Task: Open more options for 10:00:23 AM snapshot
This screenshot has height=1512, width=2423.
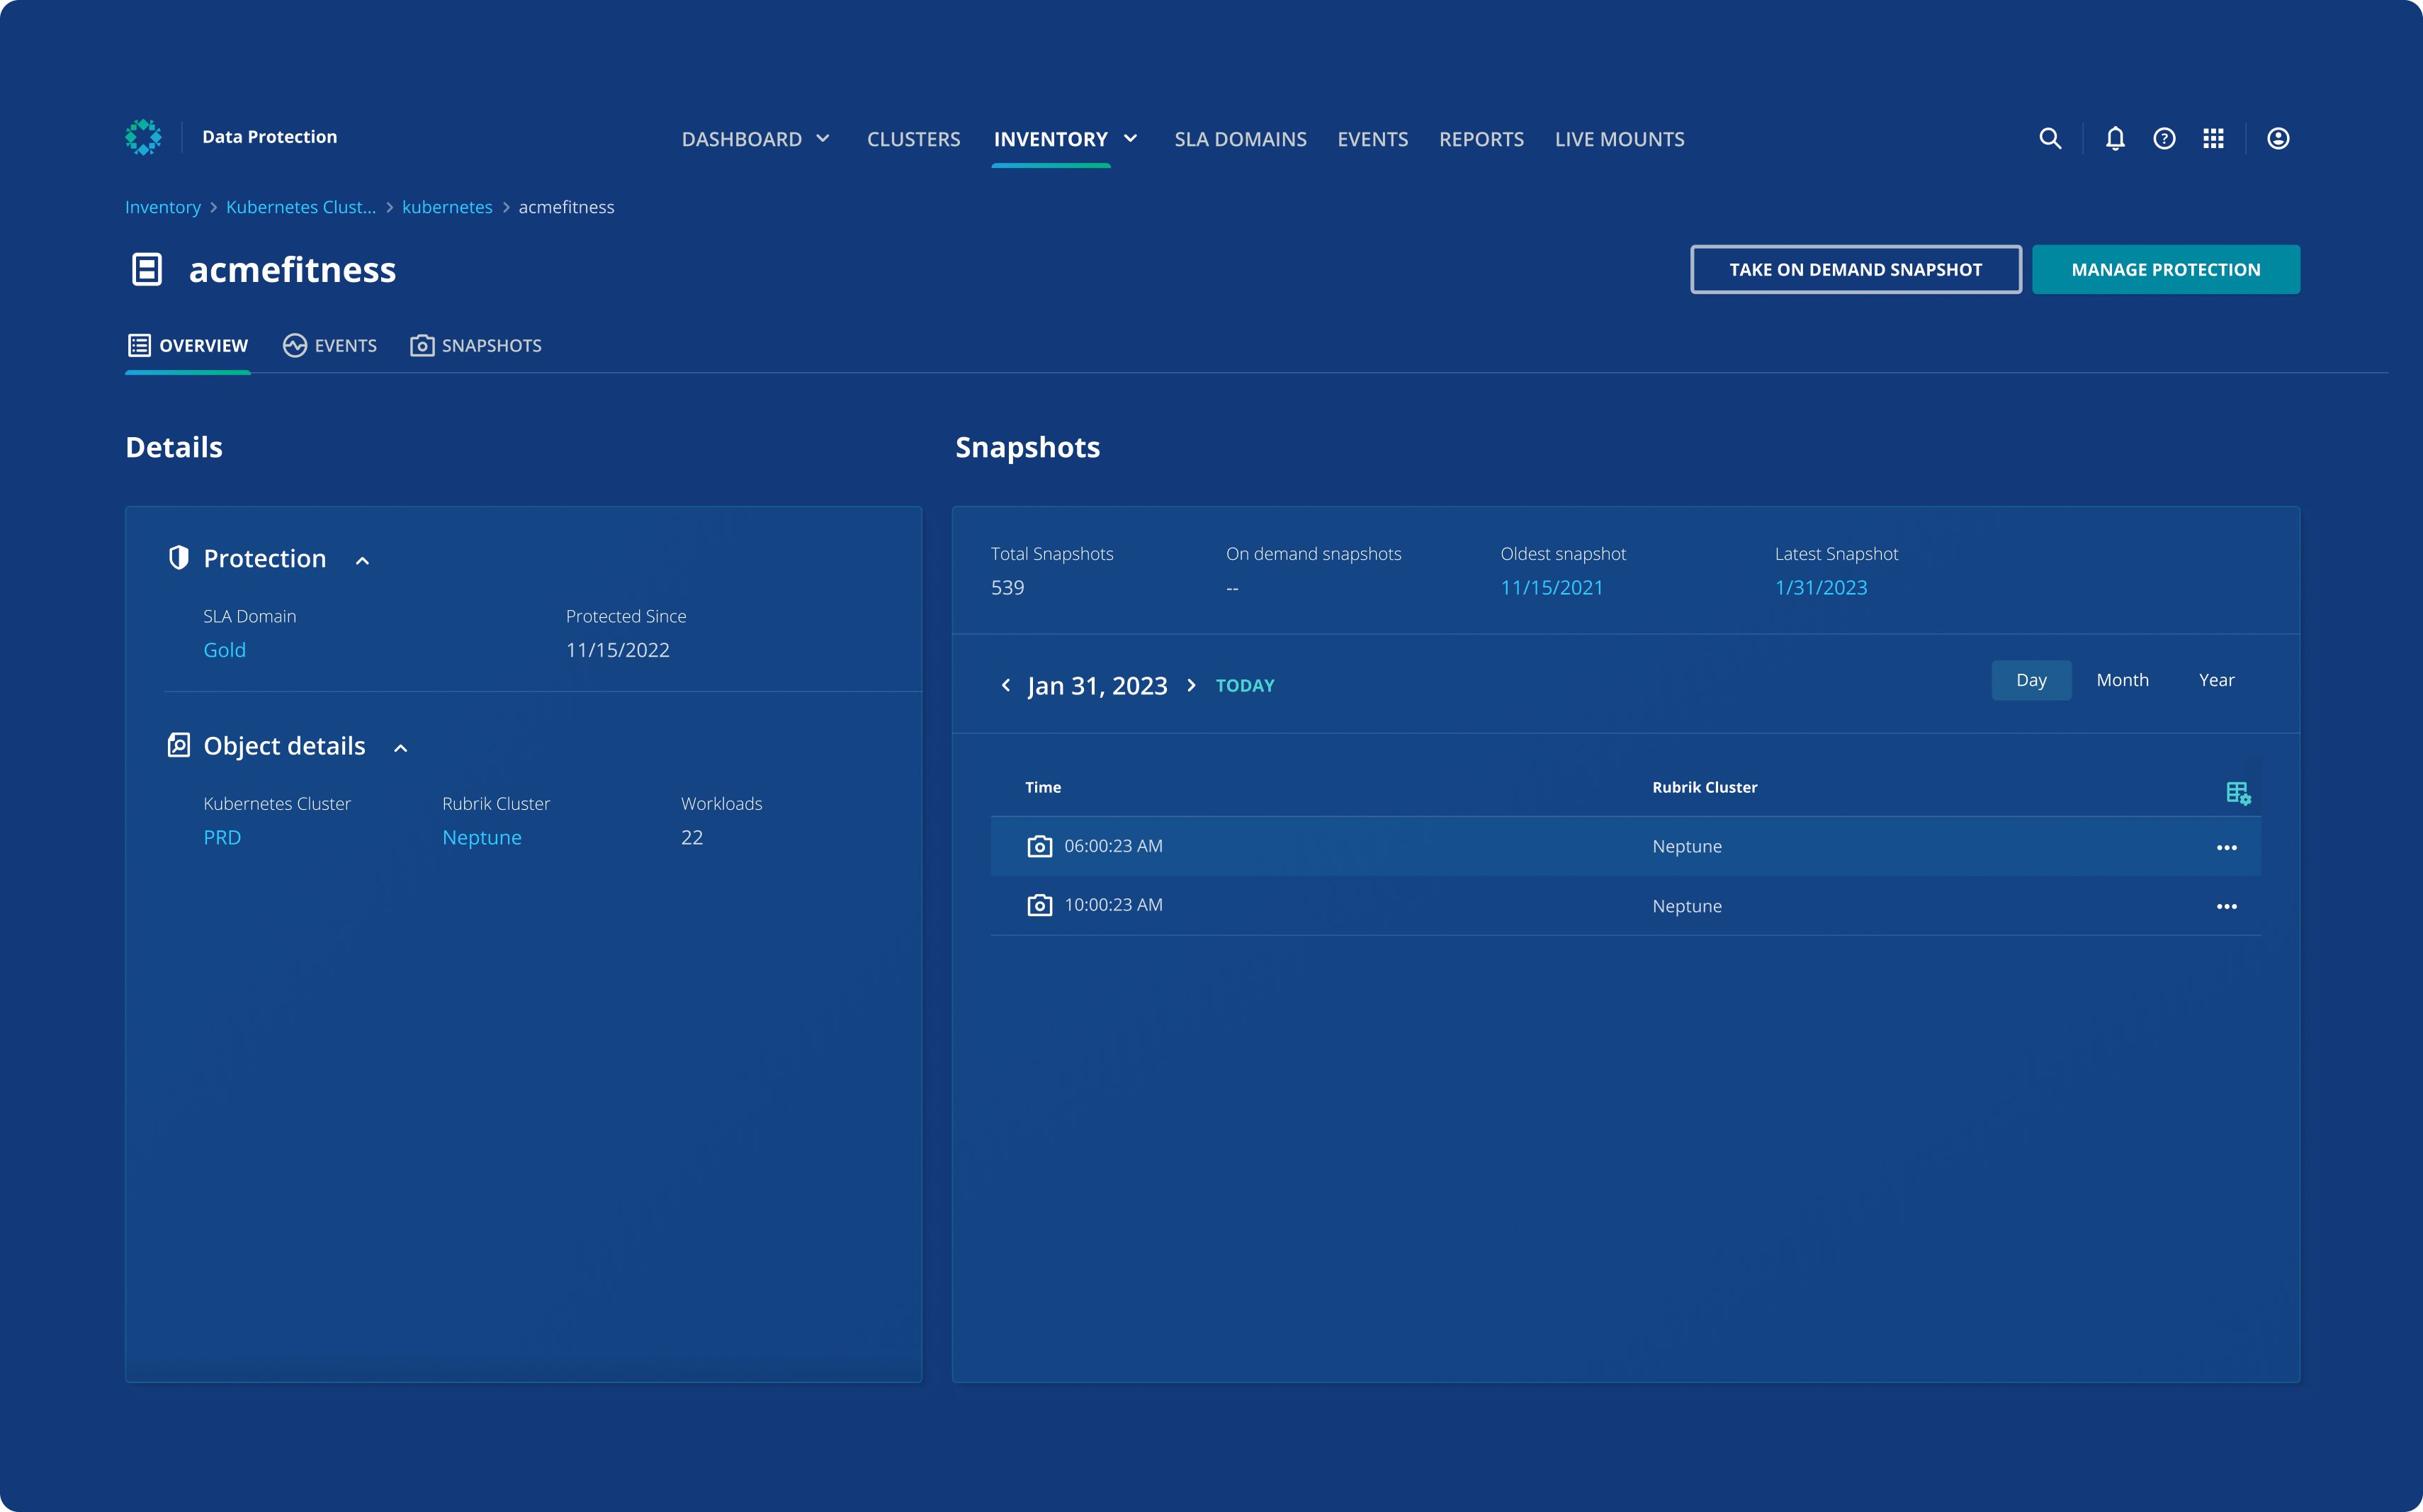Action: point(2227,906)
